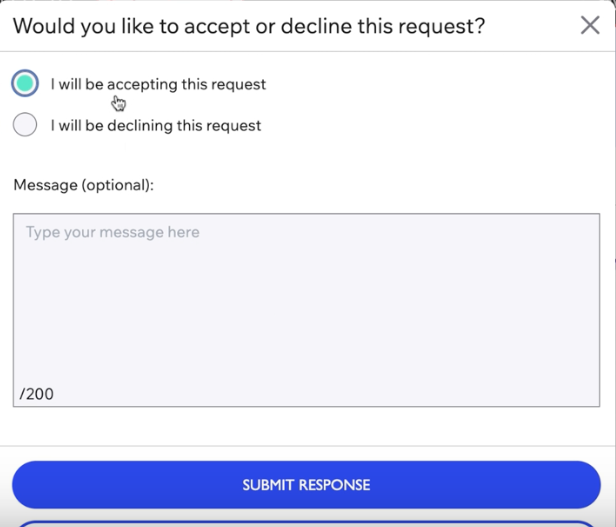Click the 'I will be accepting this request' label
The width and height of the screenshot is (616, 527).
(158, 84)
